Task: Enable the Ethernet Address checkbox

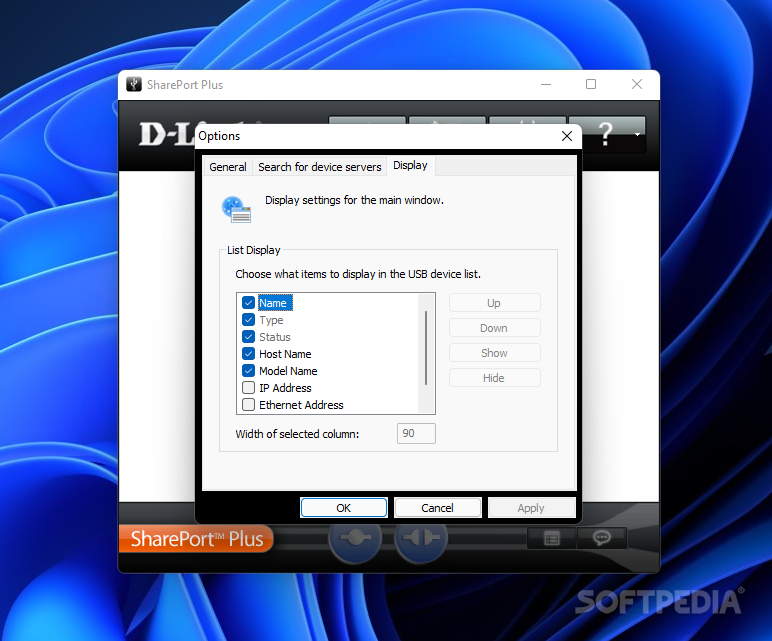Action: [x=249, y=405]
